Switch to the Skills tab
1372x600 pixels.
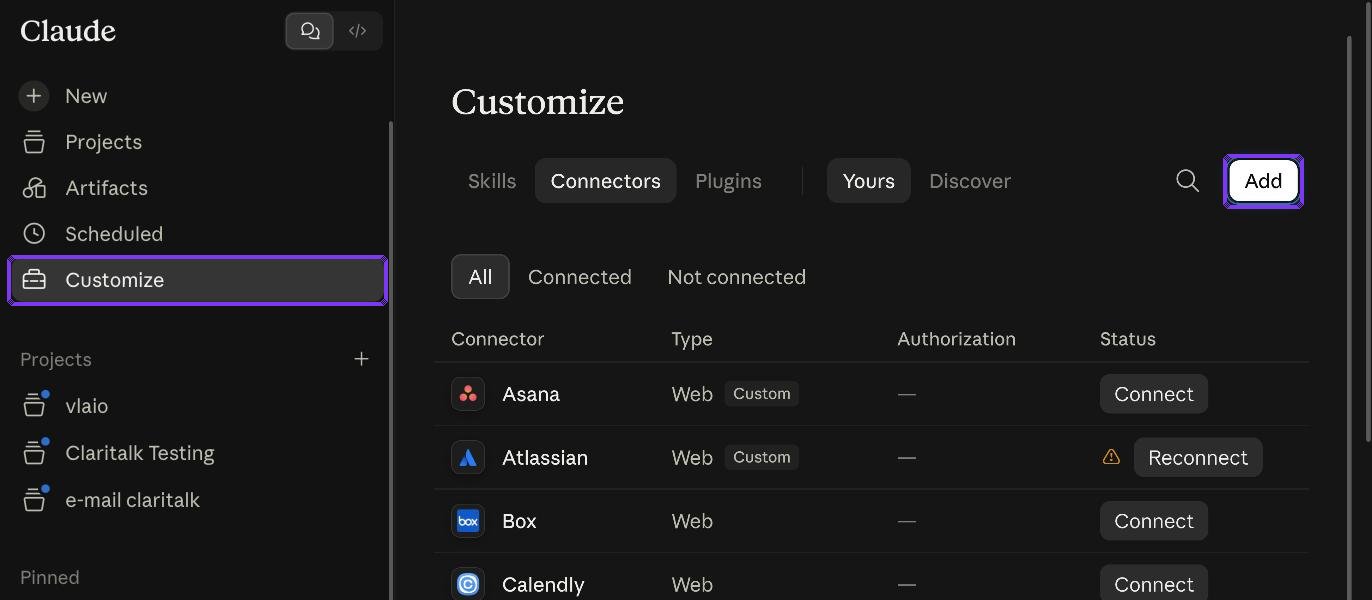click(492, 181)
